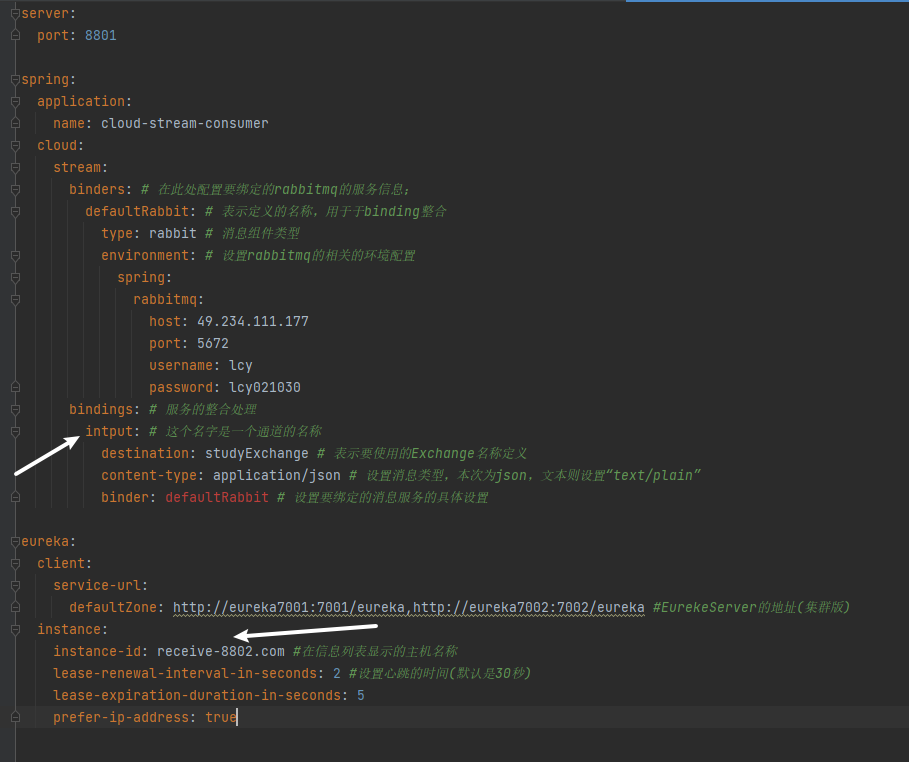Screen dimensions: 909x762
Task: Collapse the server block fold marker
Action: [14, 13]
